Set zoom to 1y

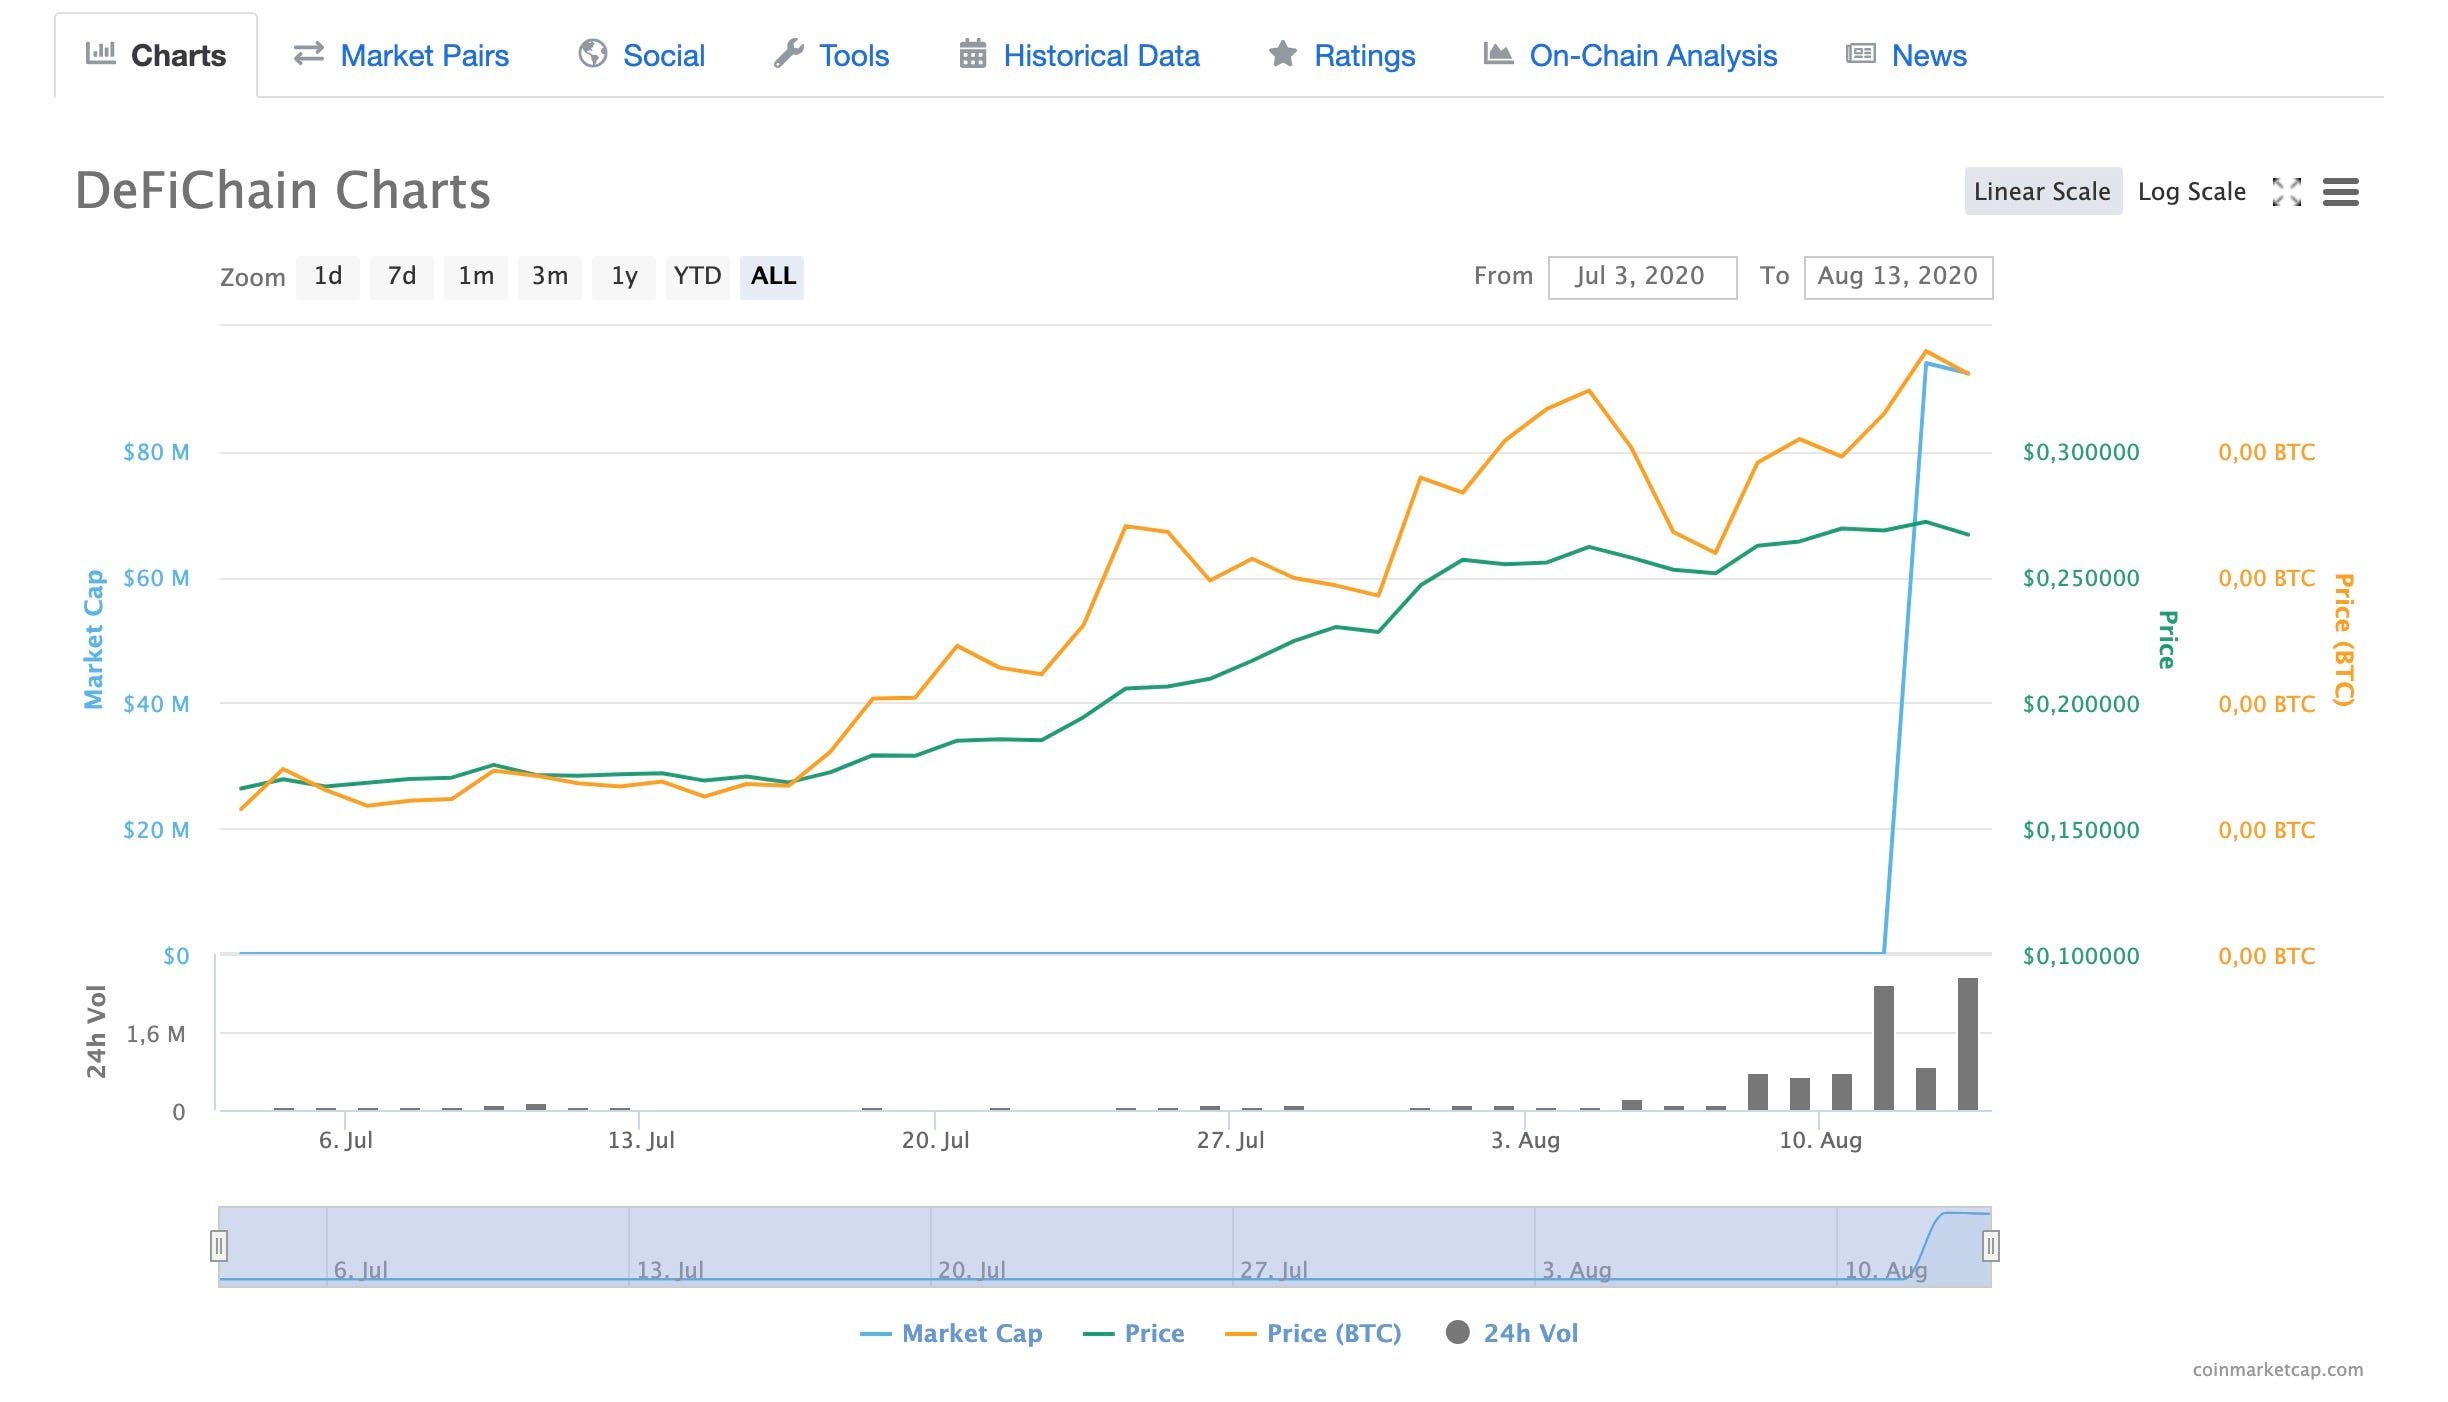pyautogui.click(x=624, y=276)
